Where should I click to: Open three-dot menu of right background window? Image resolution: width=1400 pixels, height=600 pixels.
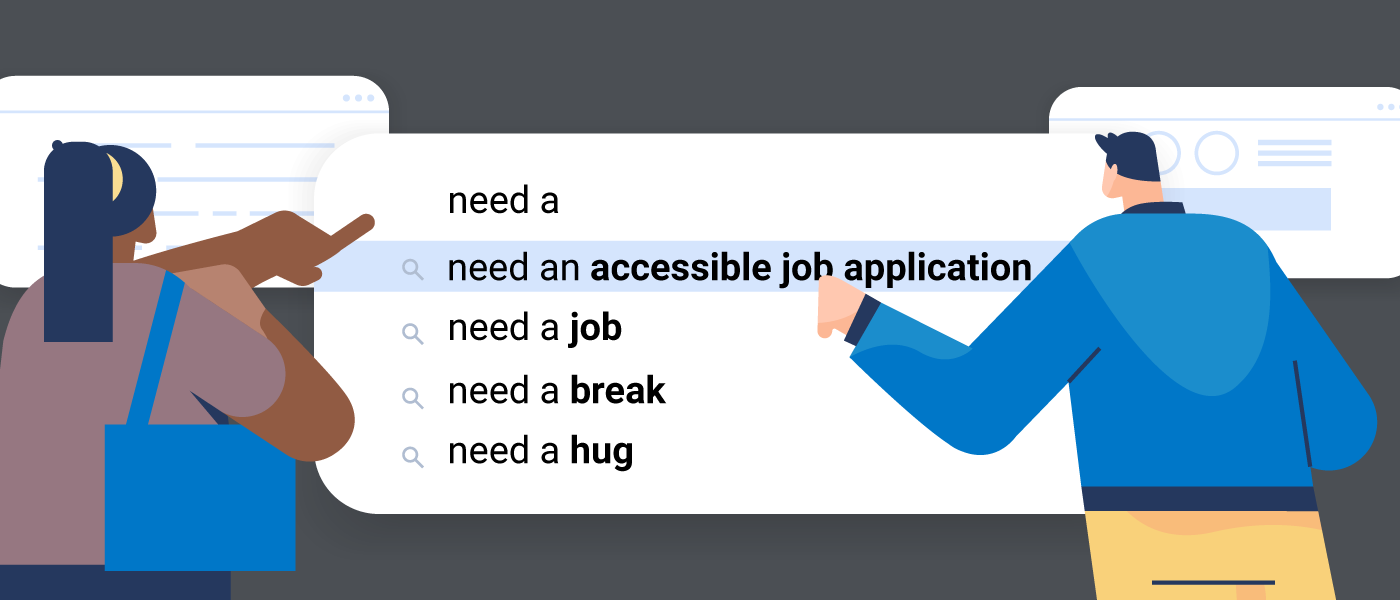point(1388,106)
